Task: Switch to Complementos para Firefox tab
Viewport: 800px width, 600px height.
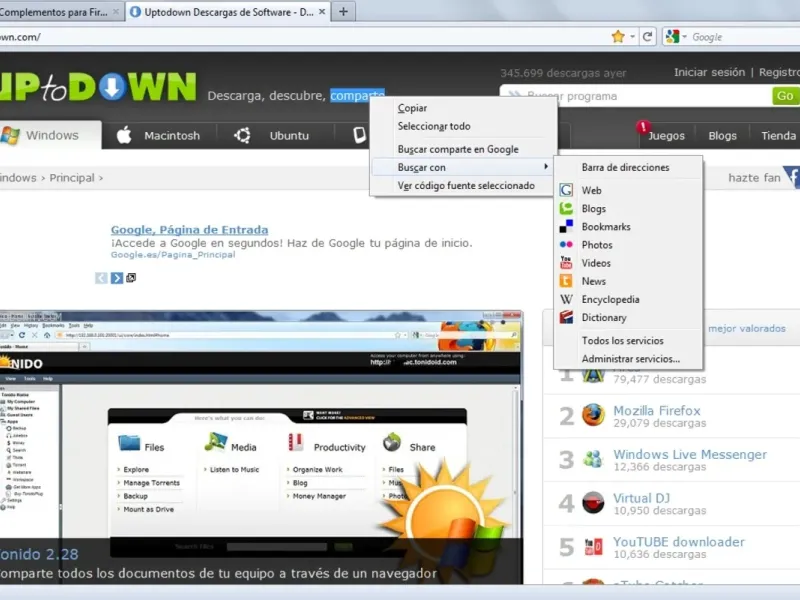Action: 54,12
